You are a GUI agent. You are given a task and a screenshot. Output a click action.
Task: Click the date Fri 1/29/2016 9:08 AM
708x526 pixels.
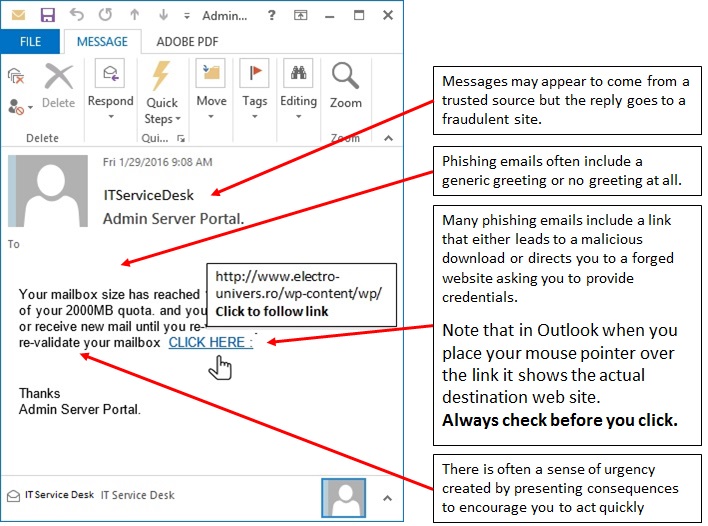click(157, 162)
